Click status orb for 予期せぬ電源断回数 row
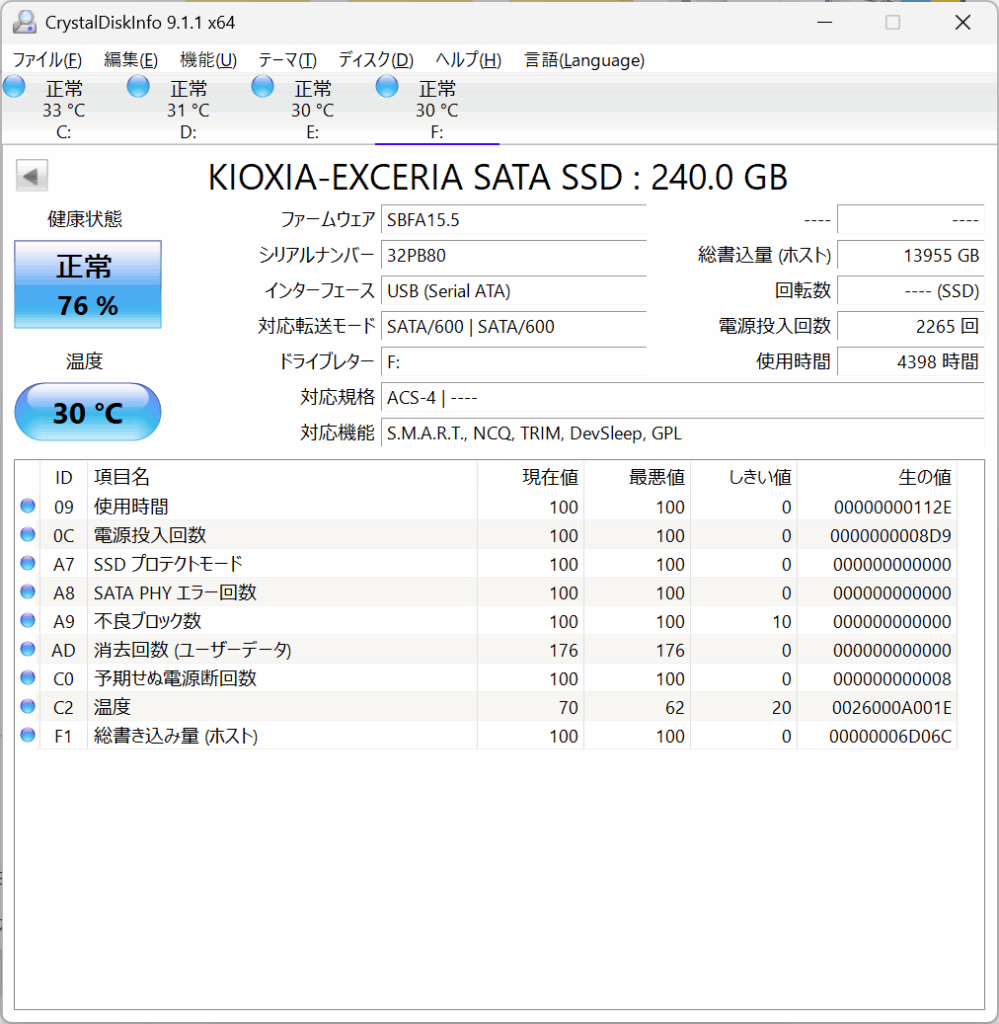Screen dimensions: 999x1024 pyautogui.click(x=27, y=678)
